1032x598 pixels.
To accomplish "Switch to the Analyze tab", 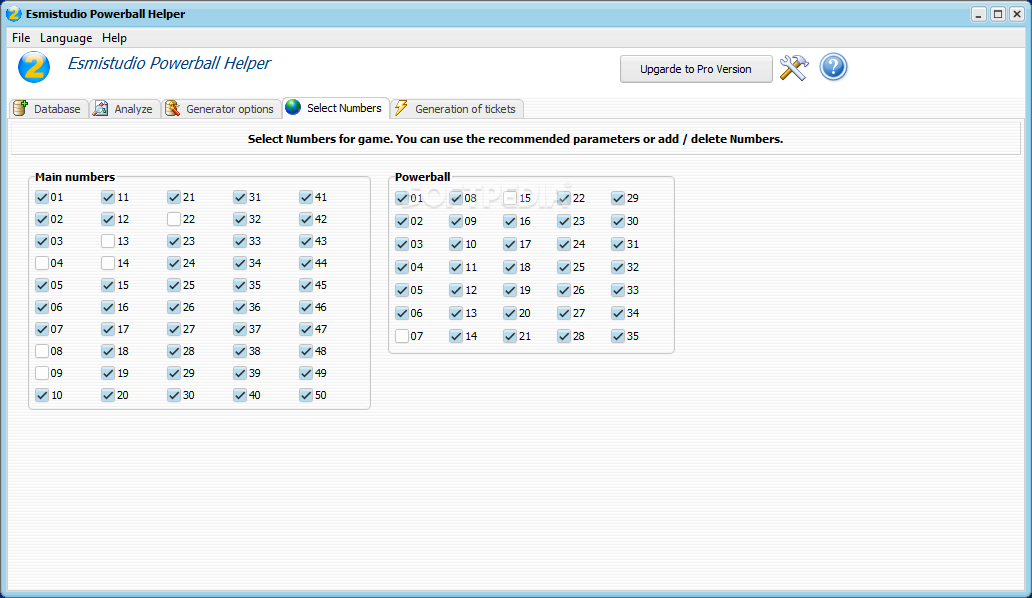I will click(x=124, y=109).
